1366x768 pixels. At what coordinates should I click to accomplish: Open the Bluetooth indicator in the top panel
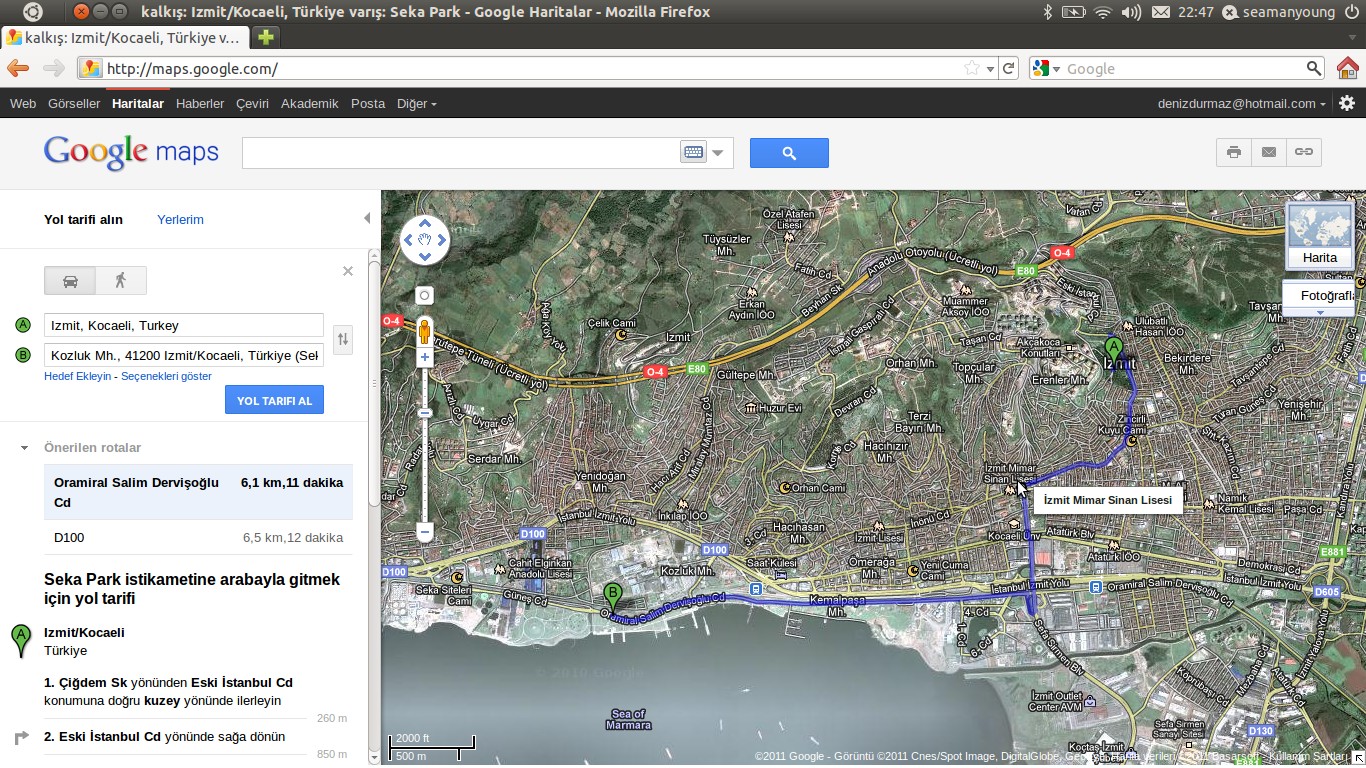click(x=1048, y=12)
